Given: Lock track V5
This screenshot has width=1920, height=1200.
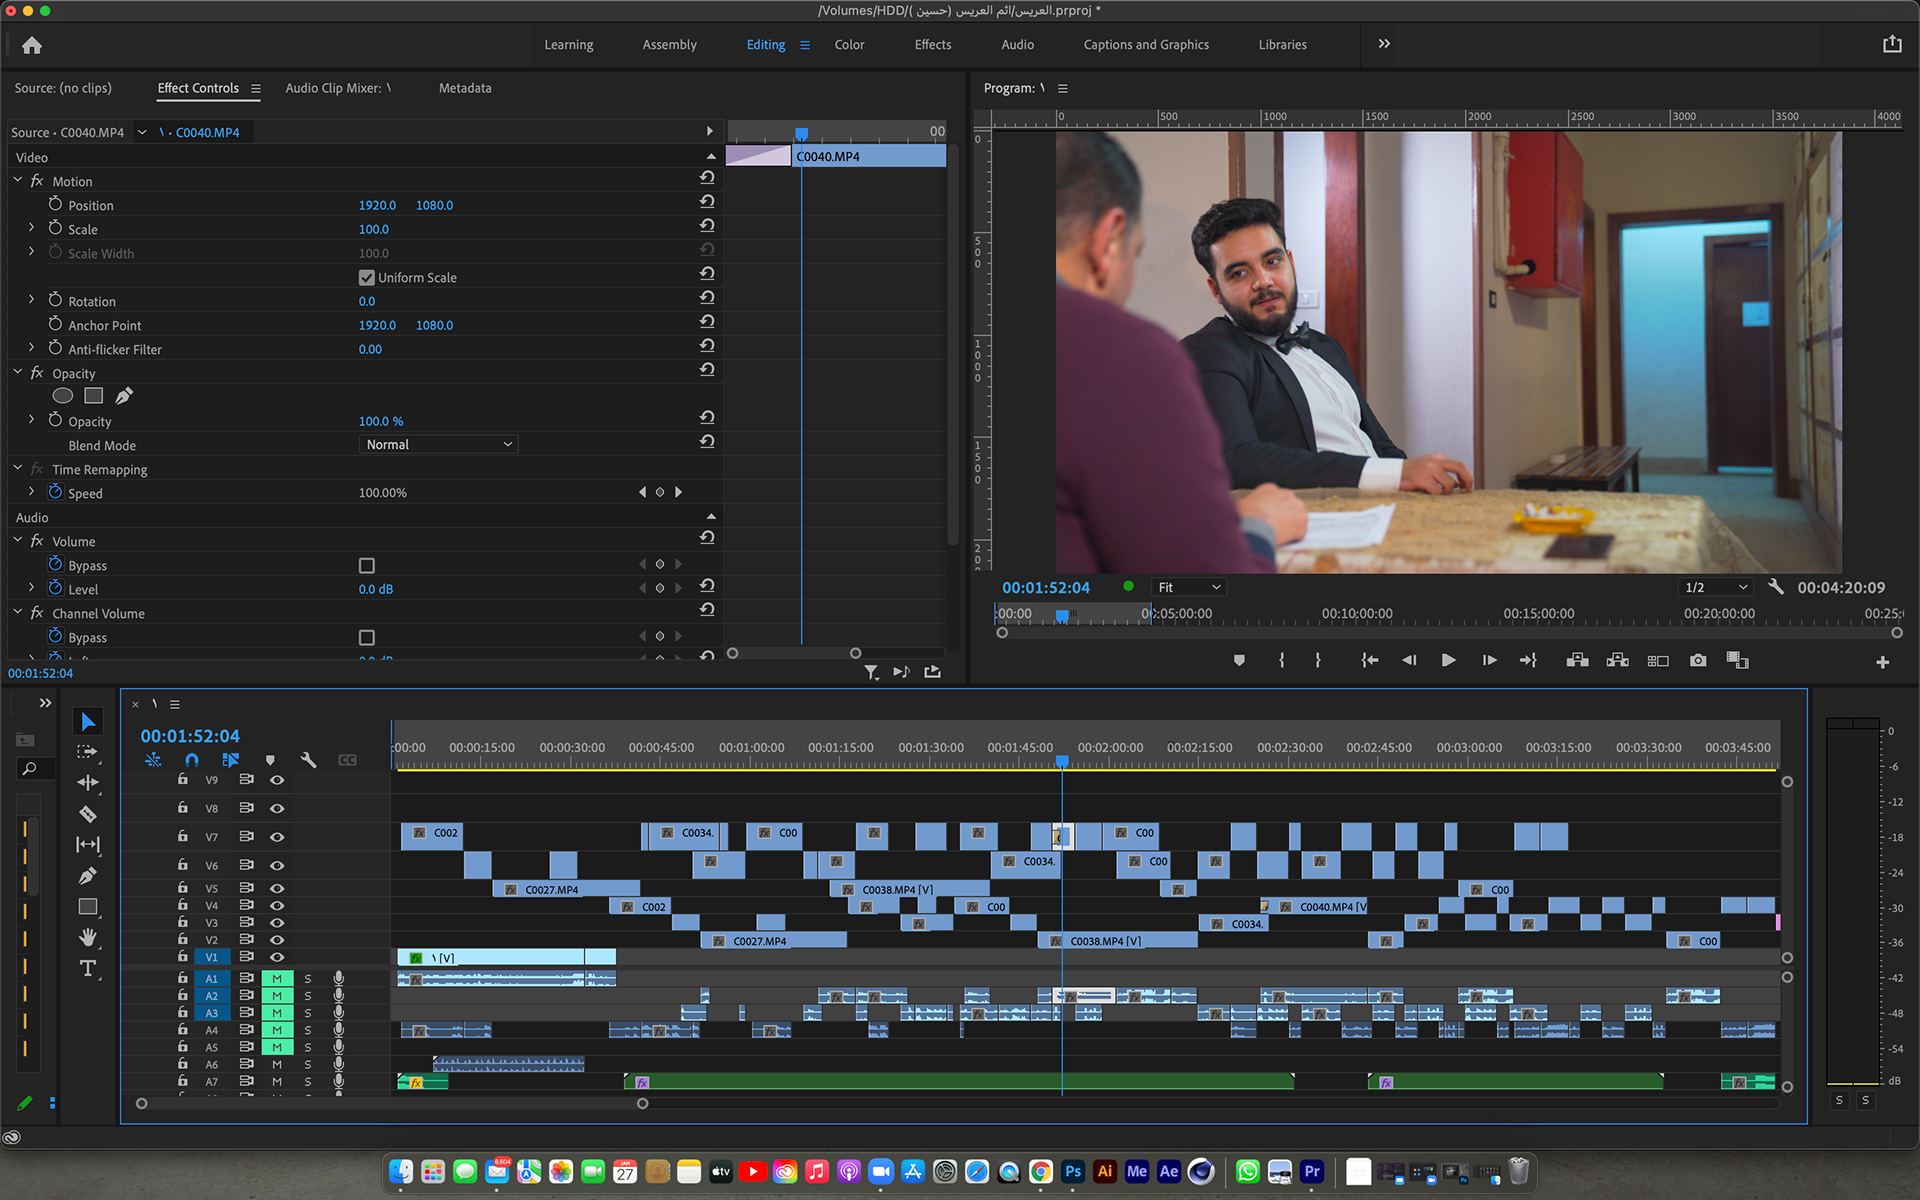Looking at the screenshot, I should pos(183,888).
